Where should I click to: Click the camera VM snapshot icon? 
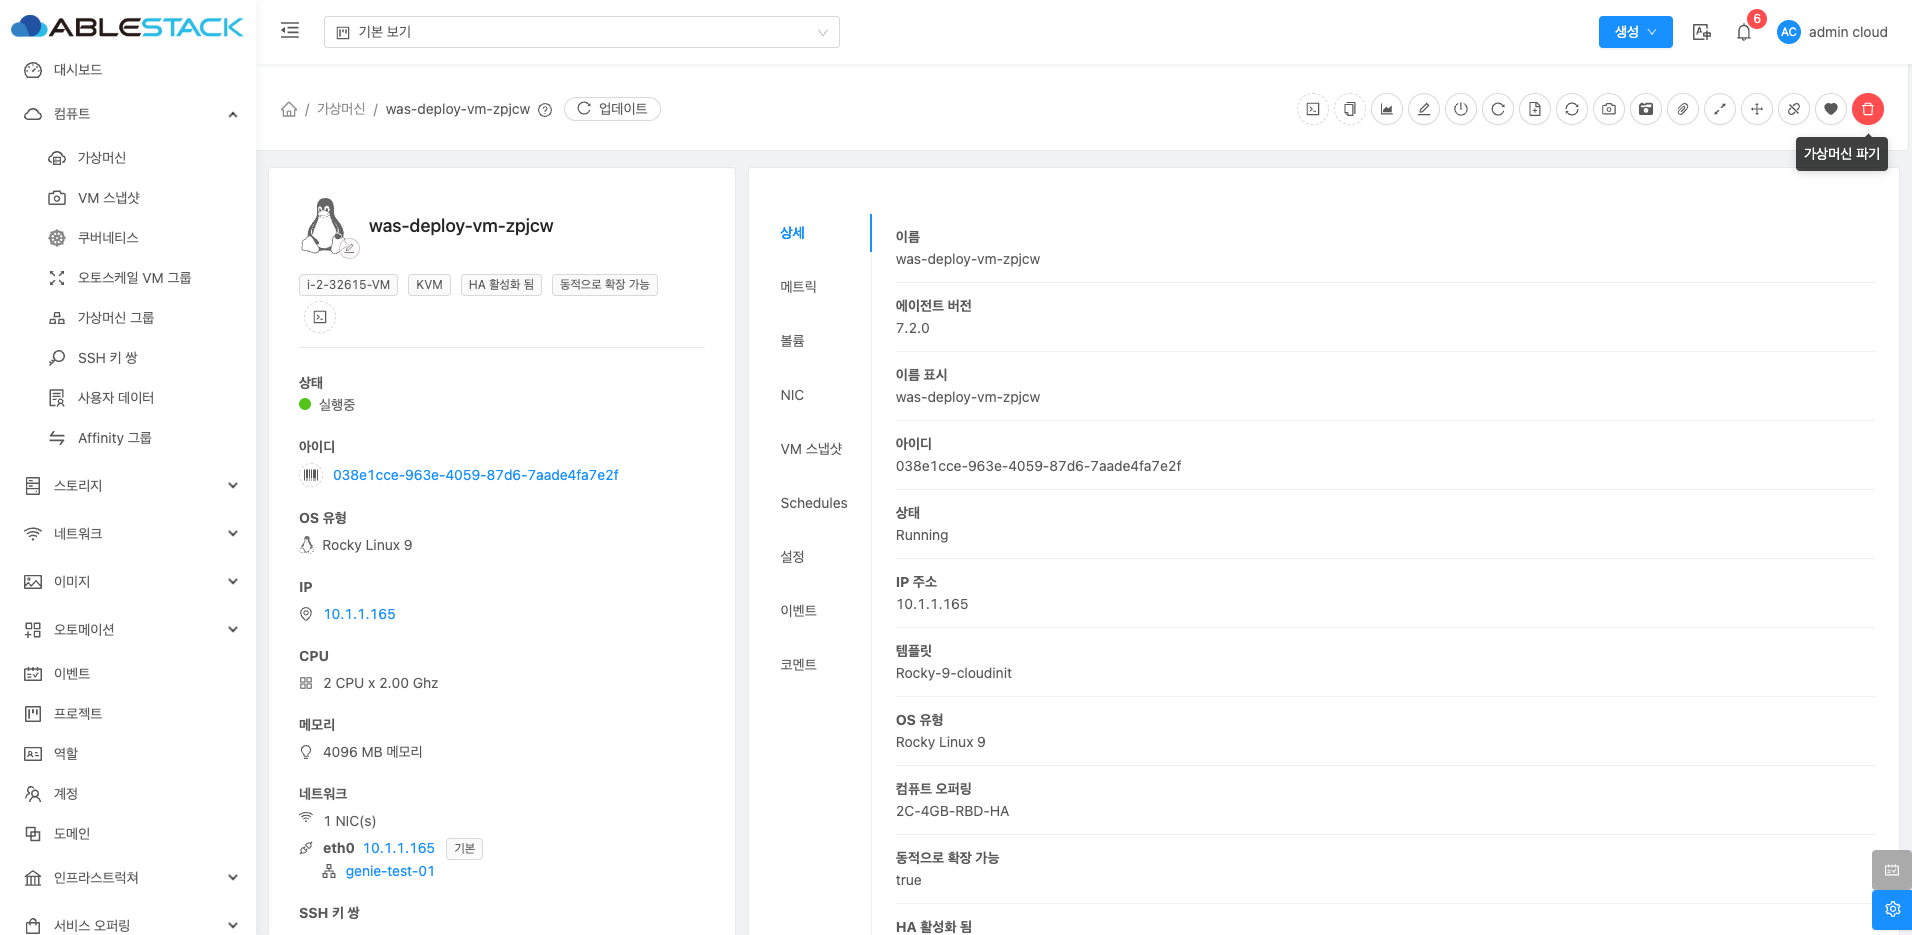[1608, 109]
